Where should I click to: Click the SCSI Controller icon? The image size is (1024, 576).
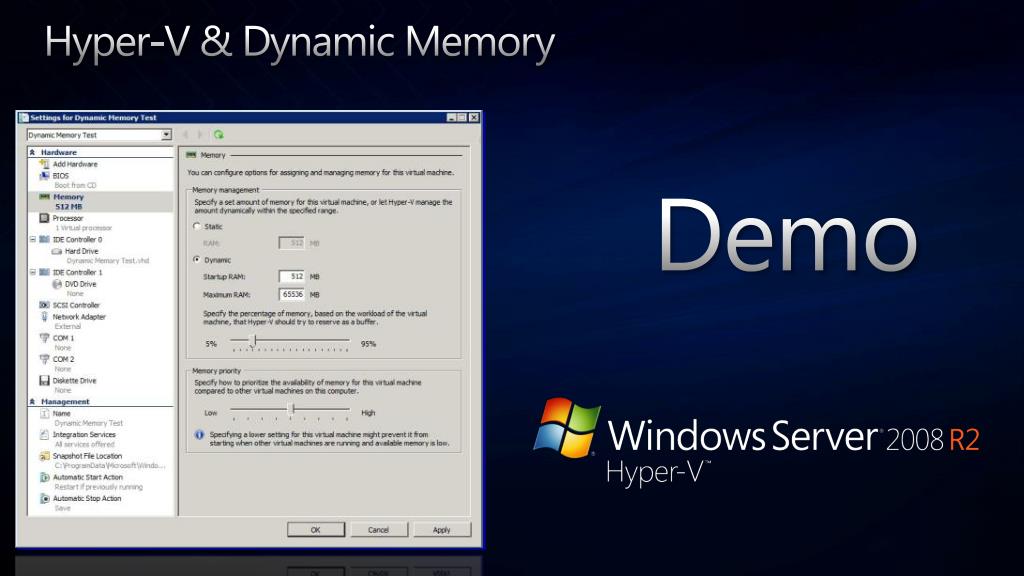tap(44, 305)
